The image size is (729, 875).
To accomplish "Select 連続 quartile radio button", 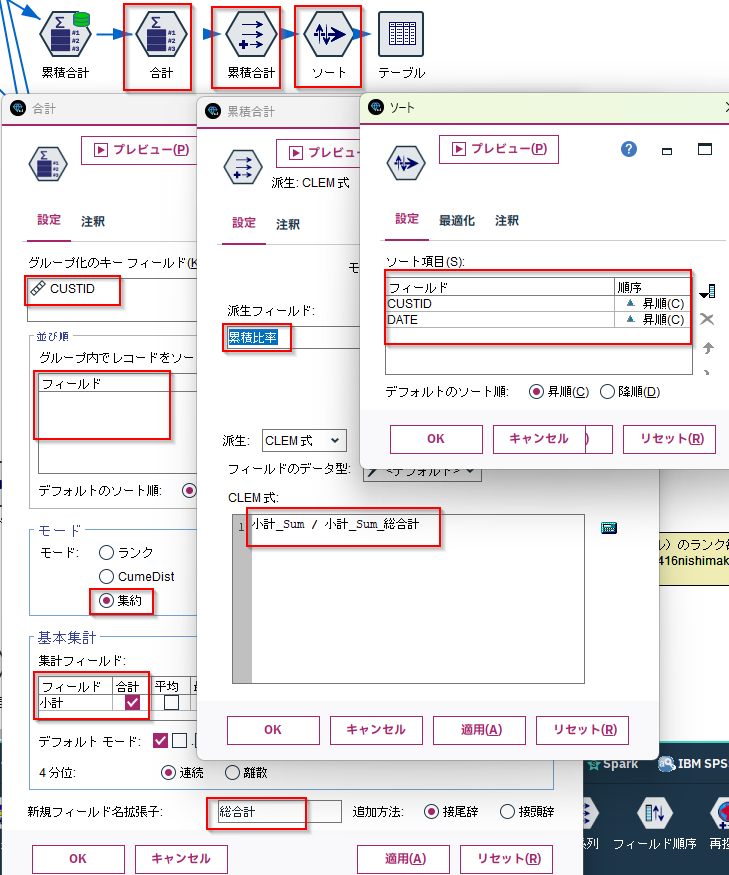I will 168,772.
